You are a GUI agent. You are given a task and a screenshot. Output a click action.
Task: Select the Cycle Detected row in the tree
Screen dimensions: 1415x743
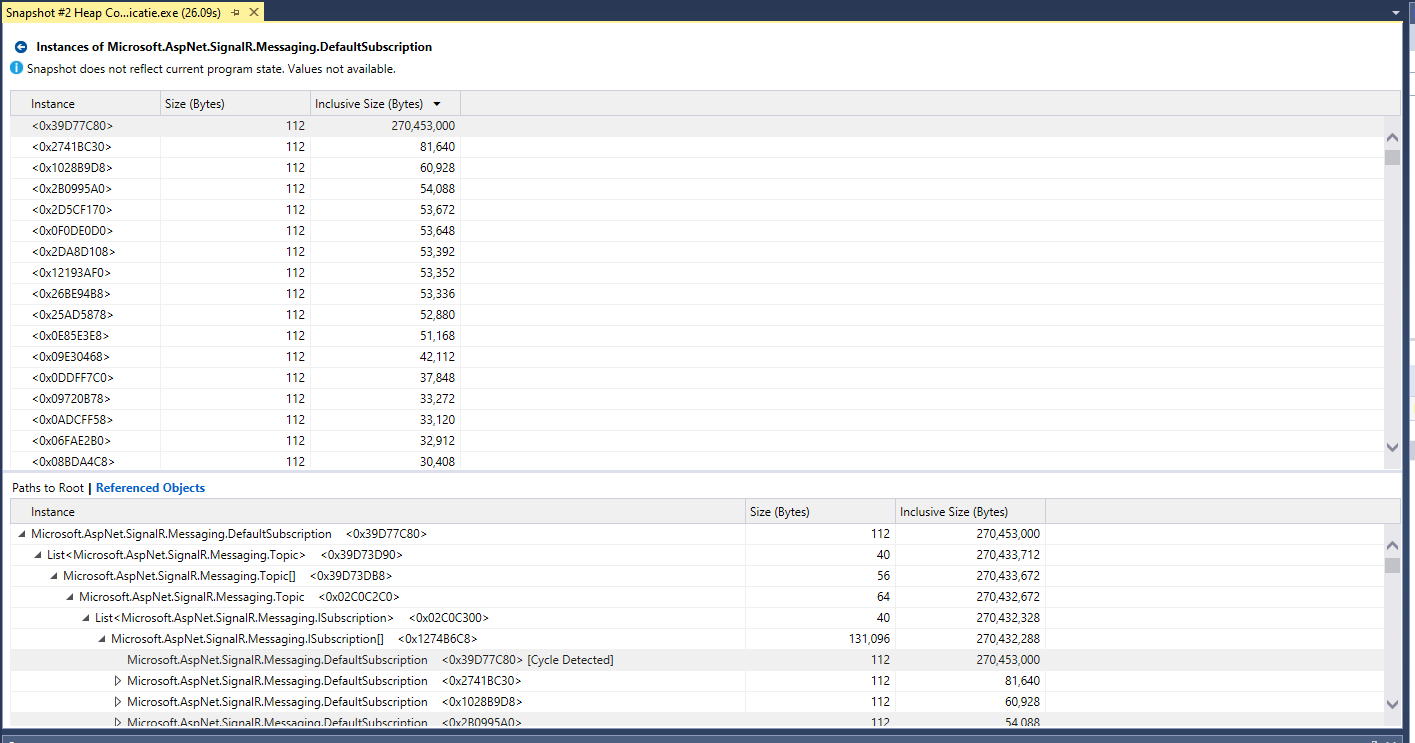pyautogui.click(x=370, y=659)
